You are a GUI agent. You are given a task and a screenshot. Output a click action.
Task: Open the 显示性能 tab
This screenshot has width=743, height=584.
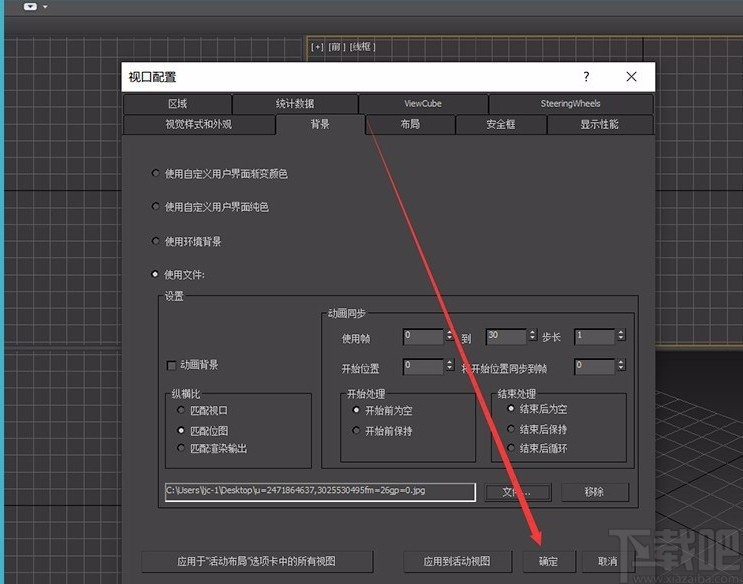[x=599, y=124]
